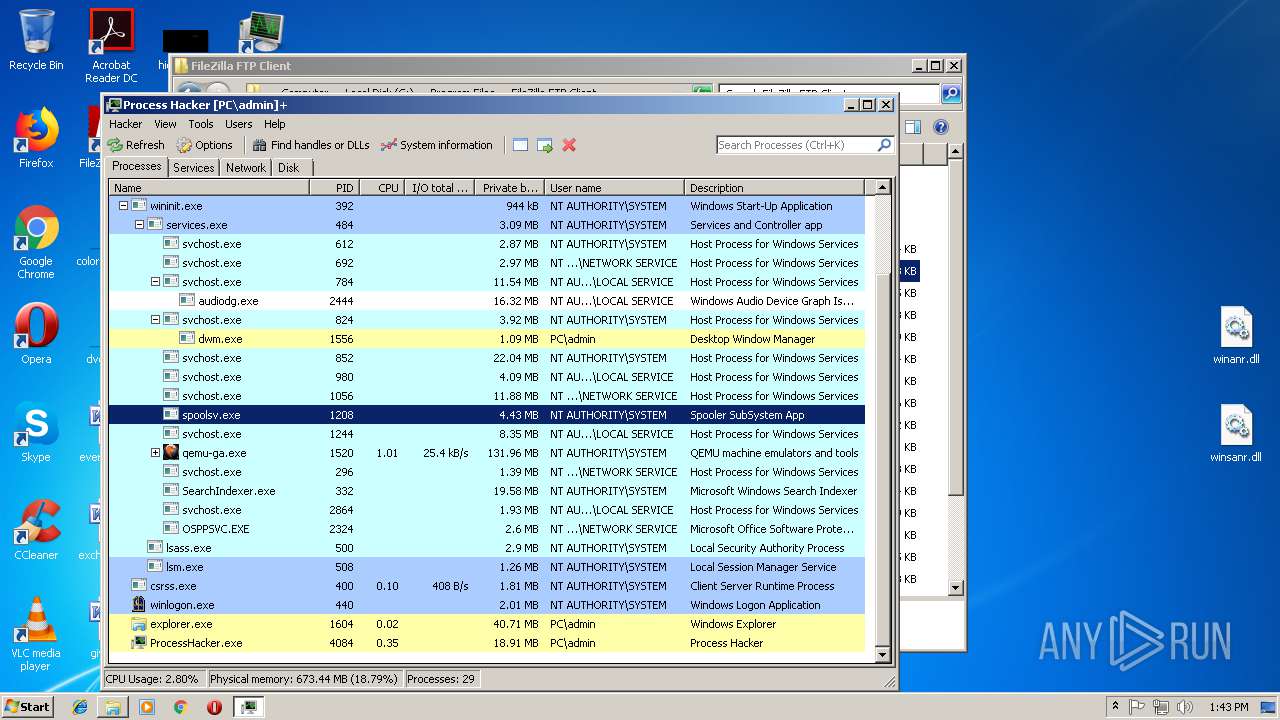Open Windows Media Player taskbar icon
Viewport: 1280px width, 720px height.
(147, 707)
